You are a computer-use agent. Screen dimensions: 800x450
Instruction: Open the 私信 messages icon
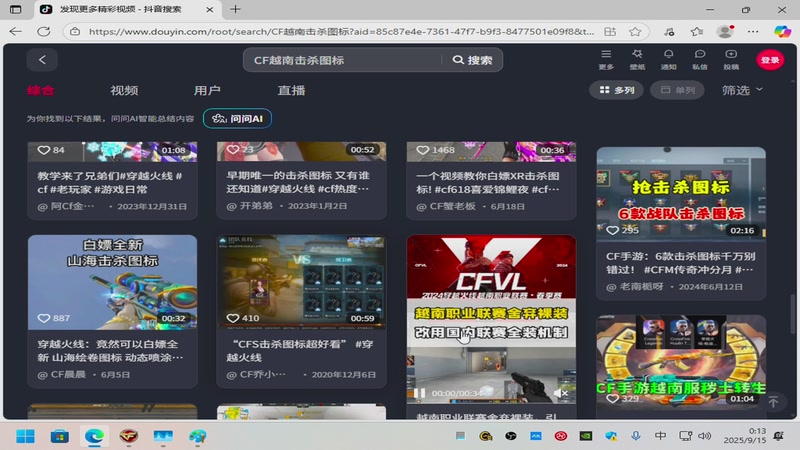click(699, 59)
